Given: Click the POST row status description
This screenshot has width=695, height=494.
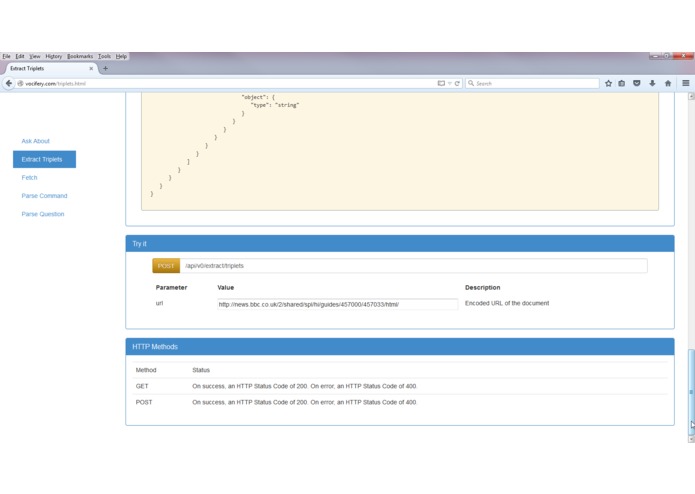Looking at the screenshot, I should tap(305, 402).
